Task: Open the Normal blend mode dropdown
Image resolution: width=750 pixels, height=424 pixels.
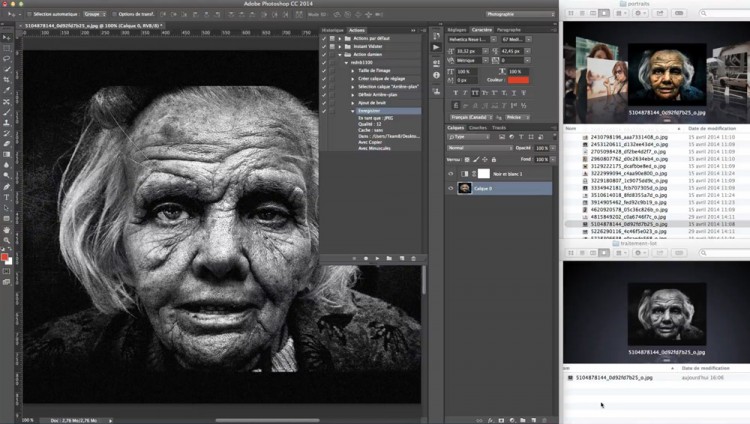Action: (480, 147)
